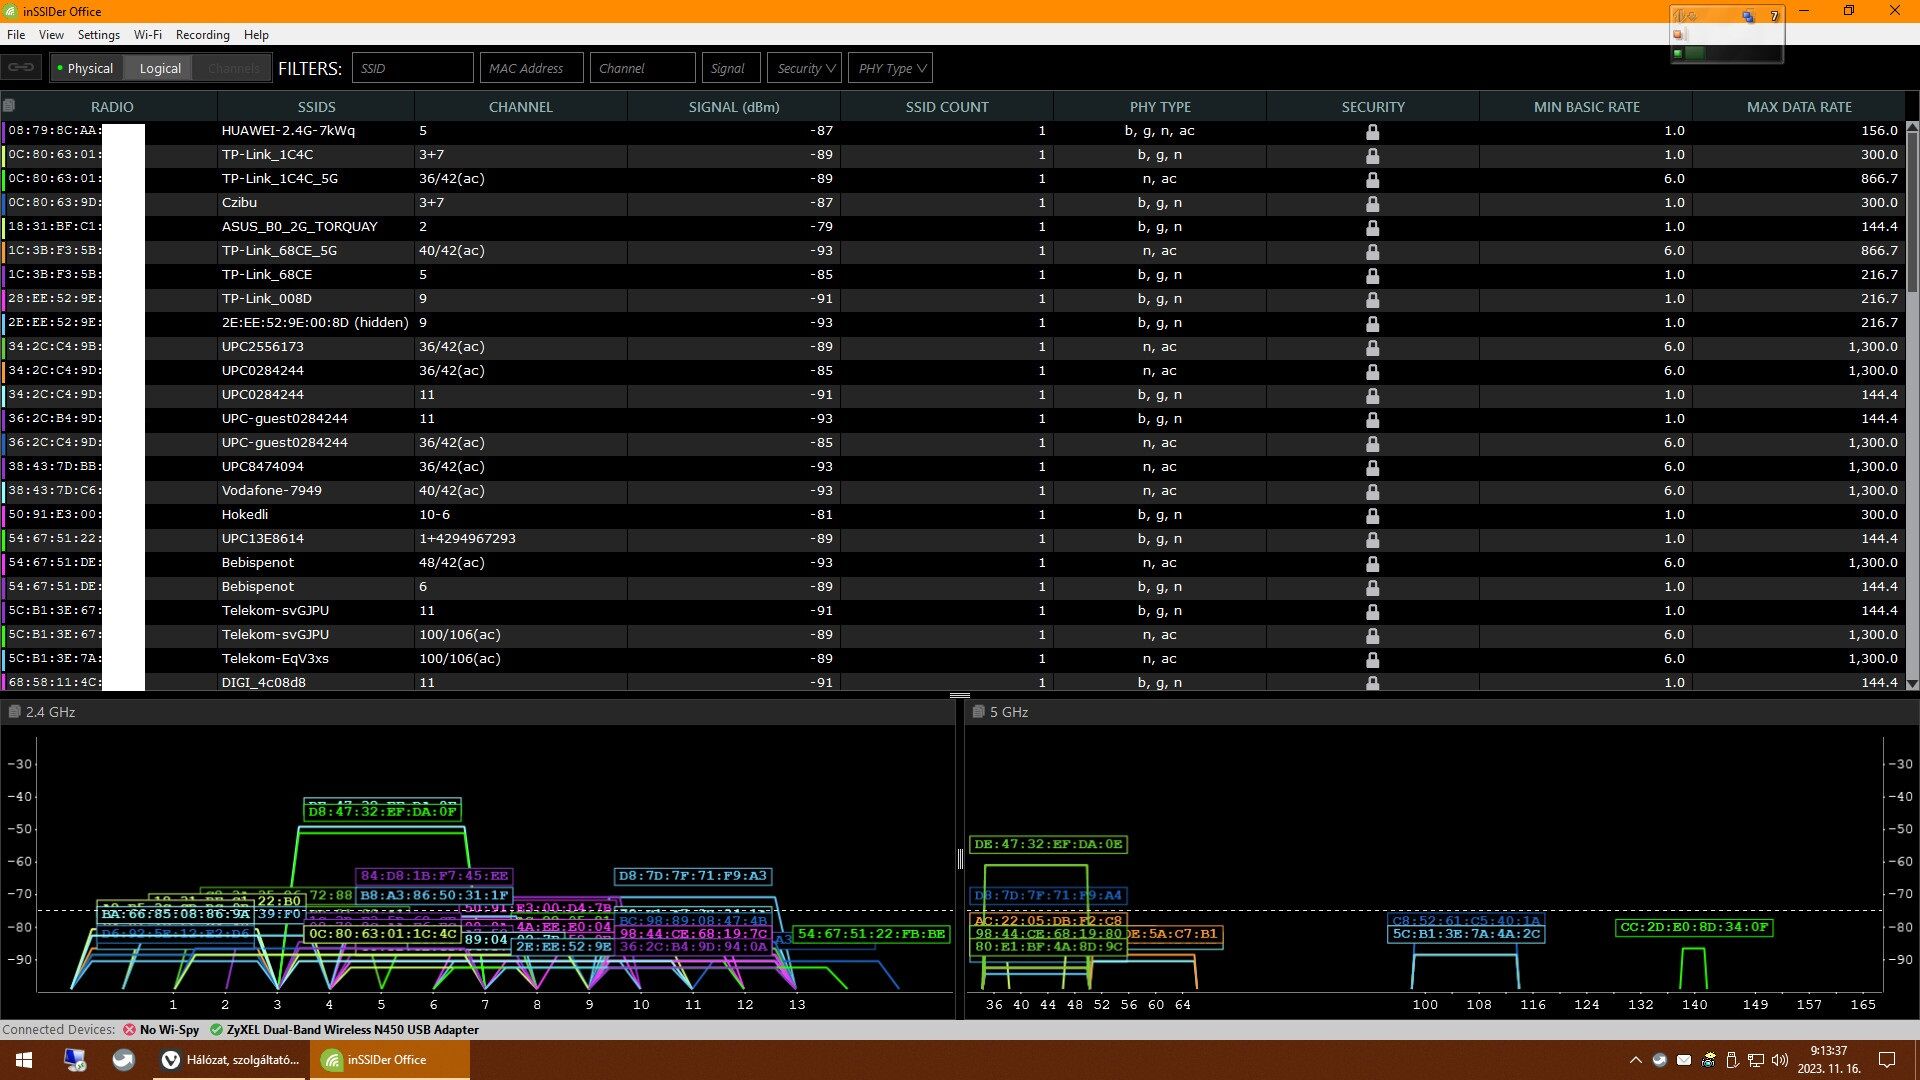The height and width of the screenshot is (1080, 1920).
Task: Click the 2.4 GHz panel icon
Action: (14, 711)
